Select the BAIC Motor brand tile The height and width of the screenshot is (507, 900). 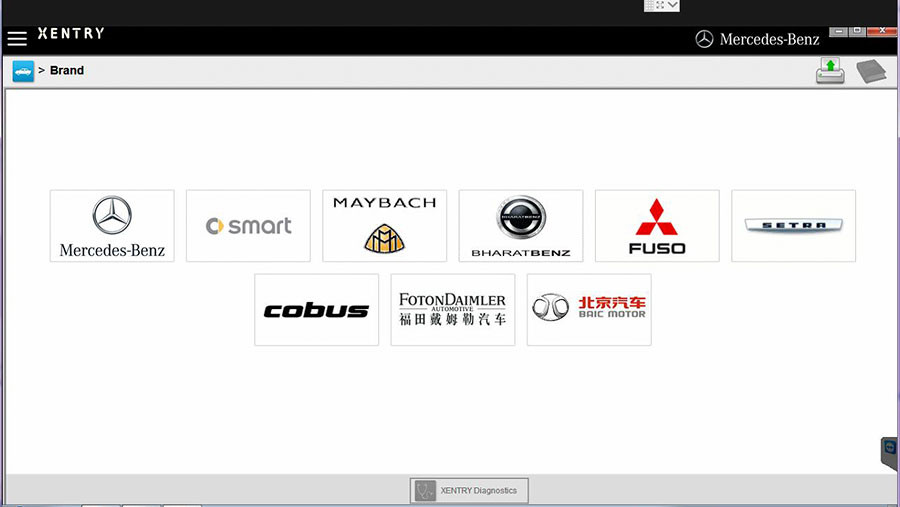tap(589, 310)
